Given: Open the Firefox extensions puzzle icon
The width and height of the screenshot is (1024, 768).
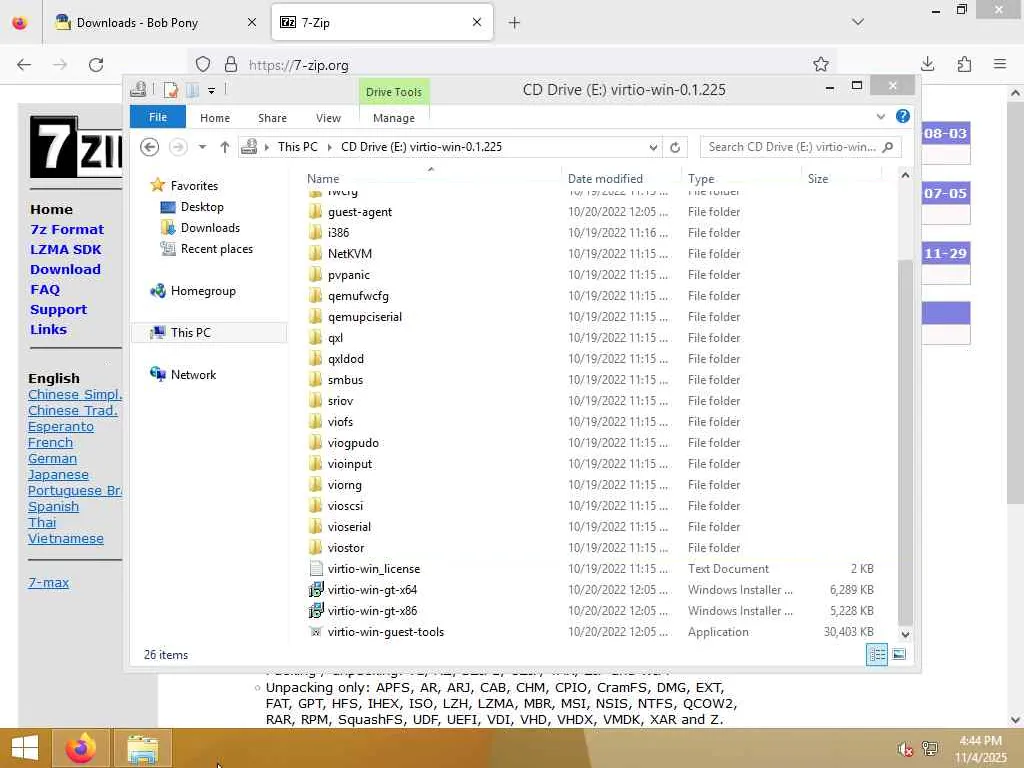Looking at the screenshot, I should (x=964, y=64).
